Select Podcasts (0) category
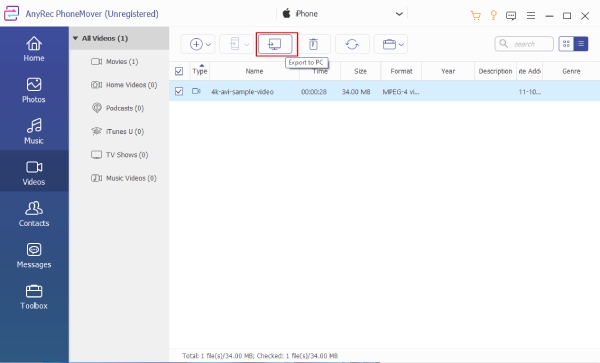Viewport: 600px width, 363px height. [118, 108]
